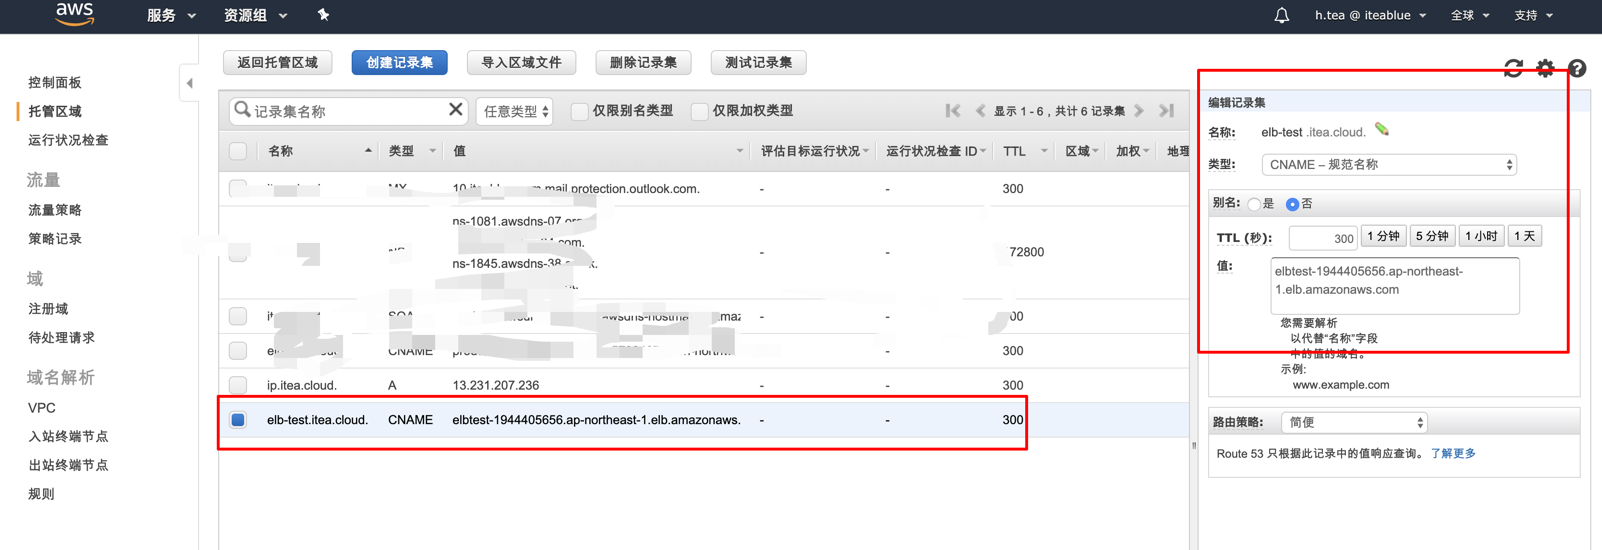Click the help question mark icon
Screen dimensions: 1602x550
click(1577, 68)
